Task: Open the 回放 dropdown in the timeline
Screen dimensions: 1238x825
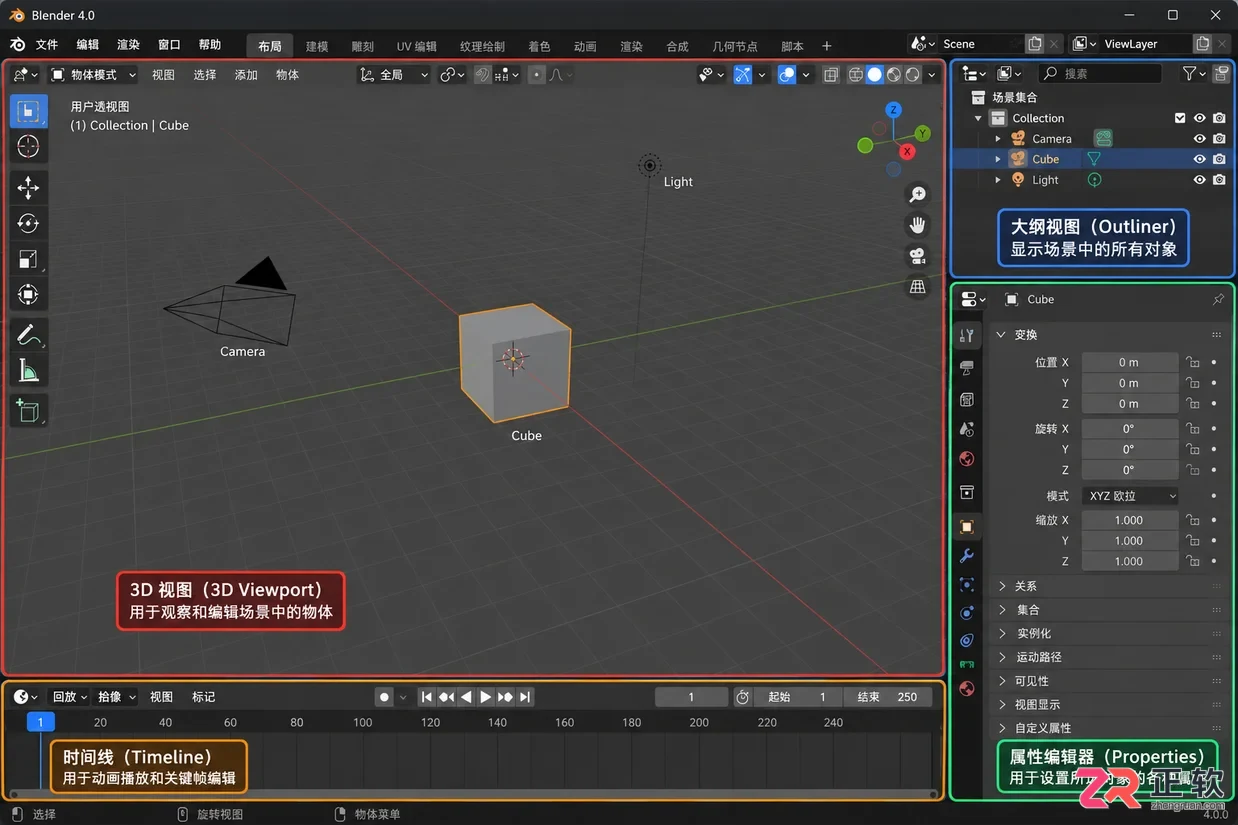Action: click(x=69, y=697)
